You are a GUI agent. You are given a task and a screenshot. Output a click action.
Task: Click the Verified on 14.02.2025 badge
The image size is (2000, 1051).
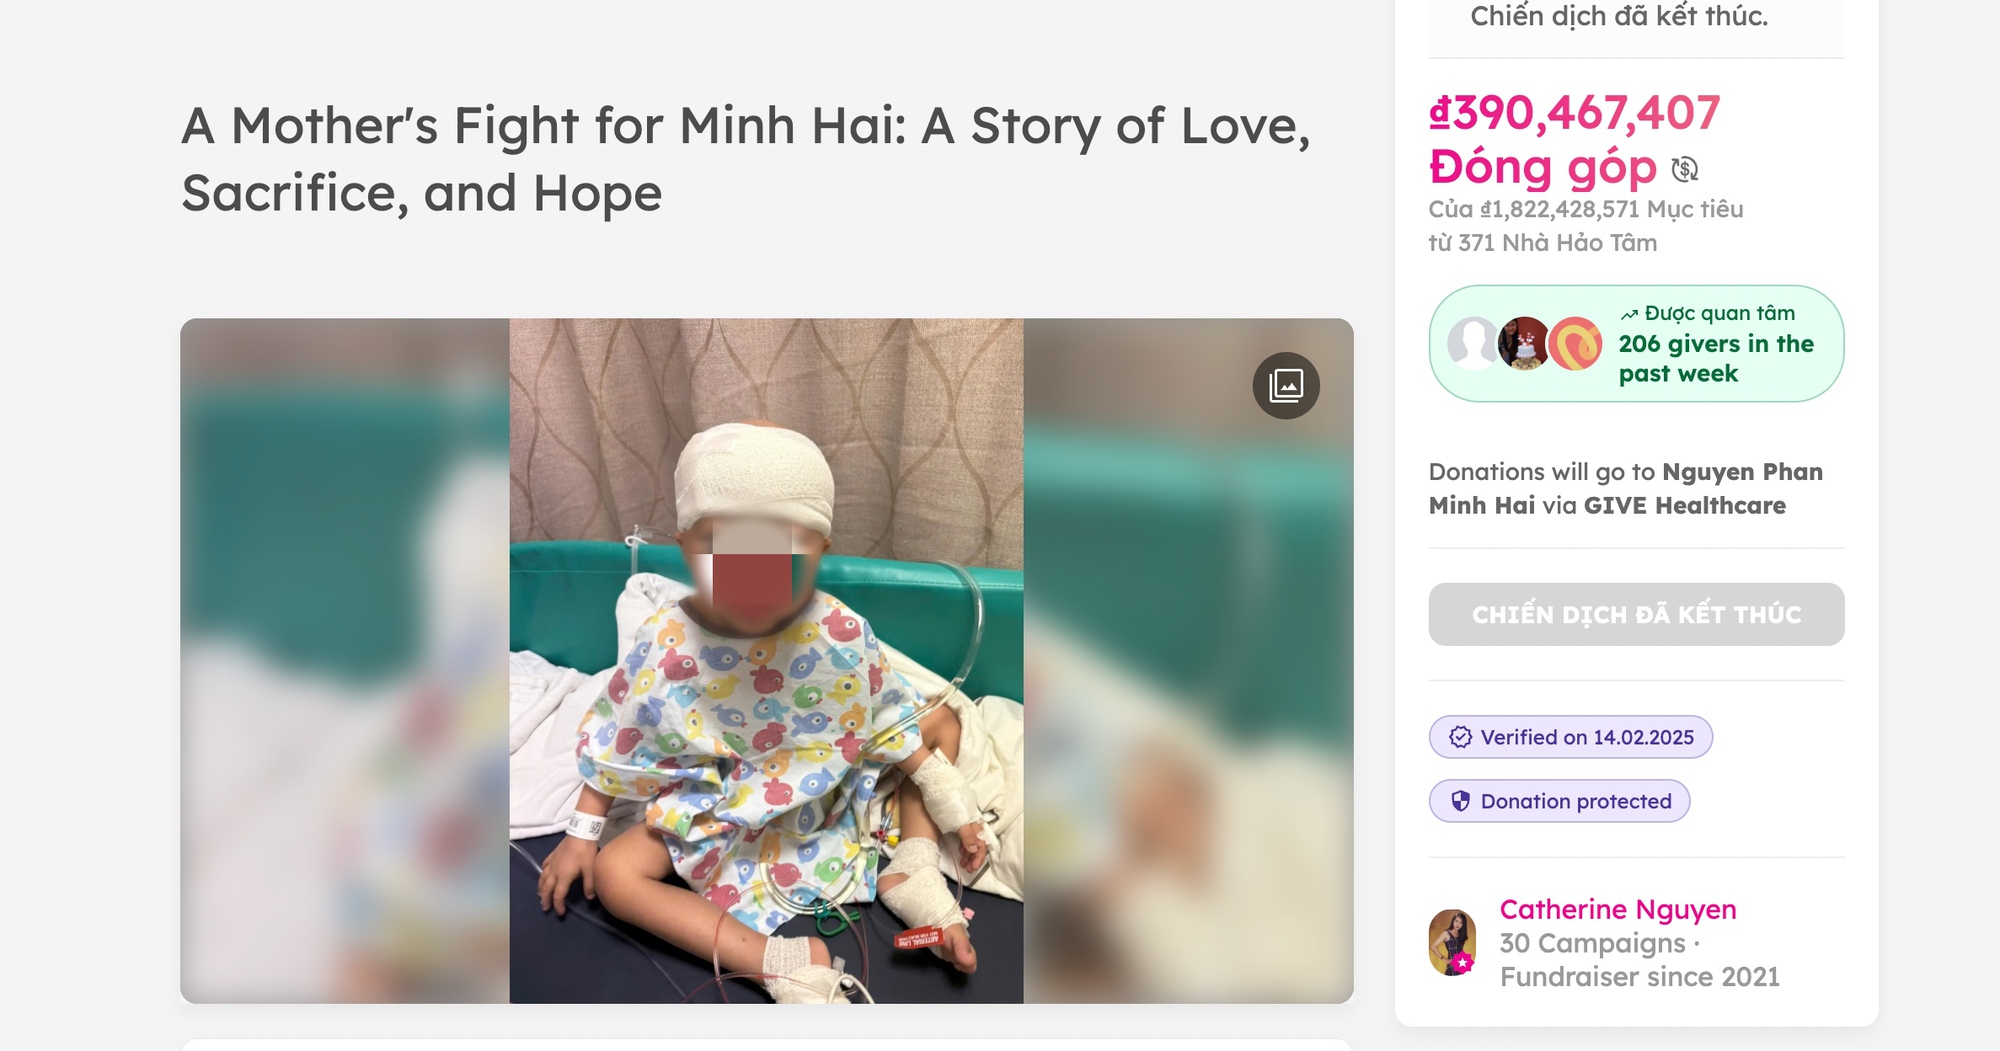(1586, 737)
